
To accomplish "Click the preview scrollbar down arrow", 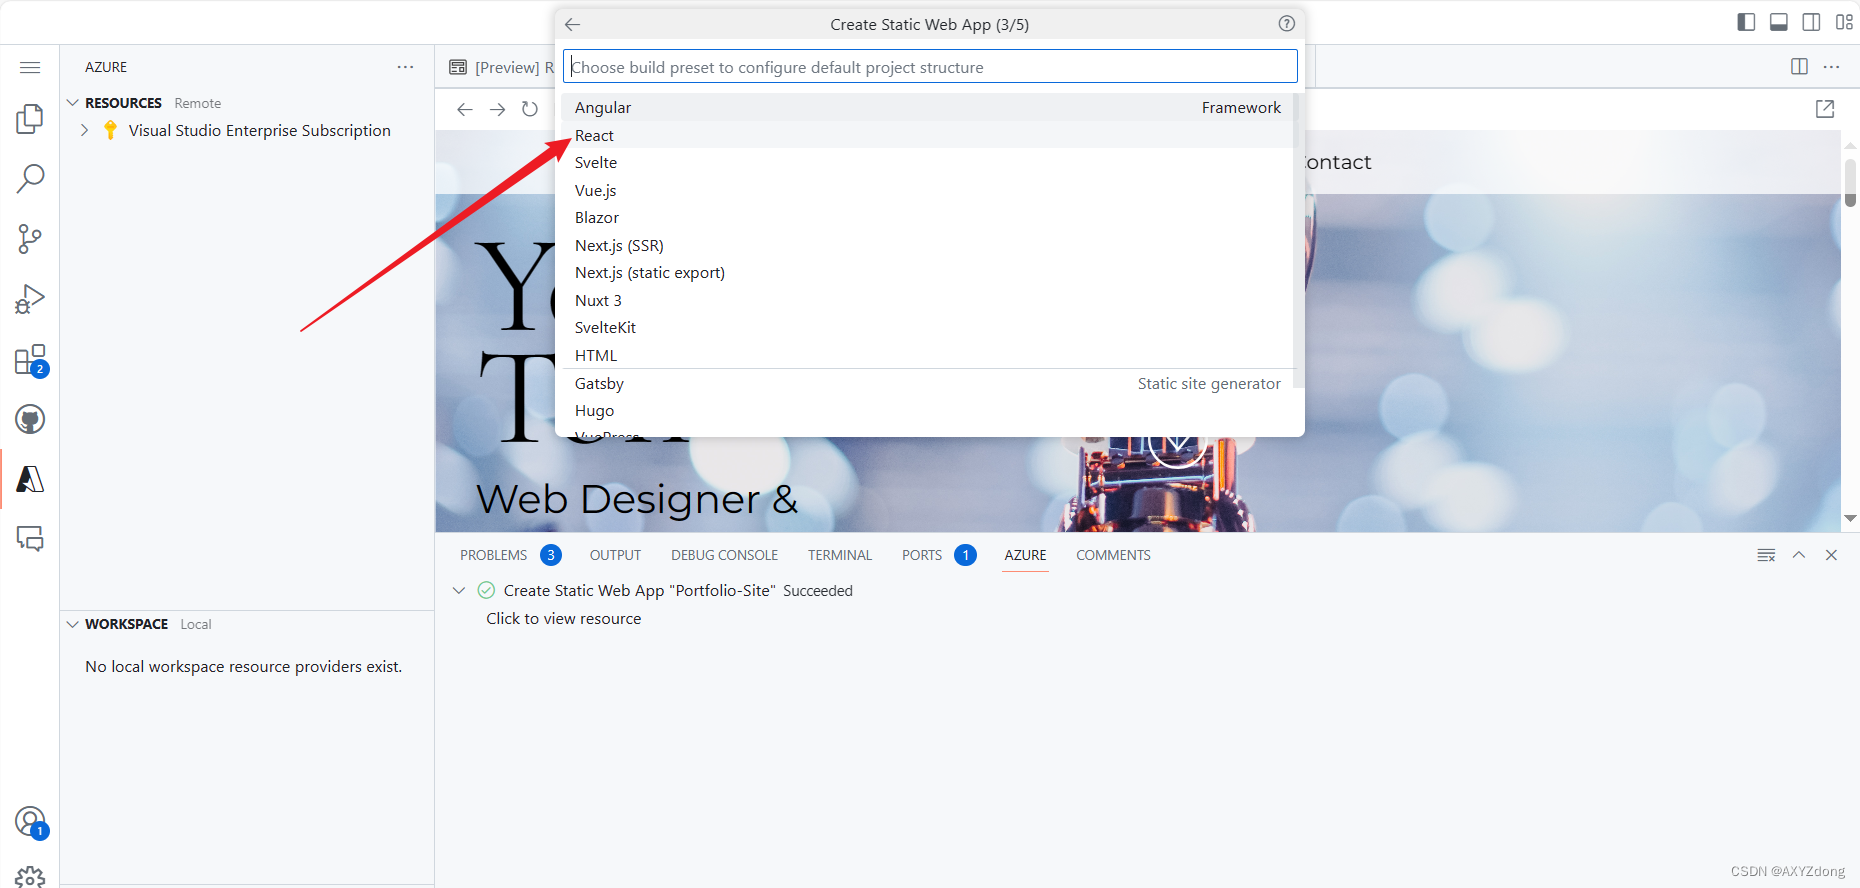I will click(1850, 518).
